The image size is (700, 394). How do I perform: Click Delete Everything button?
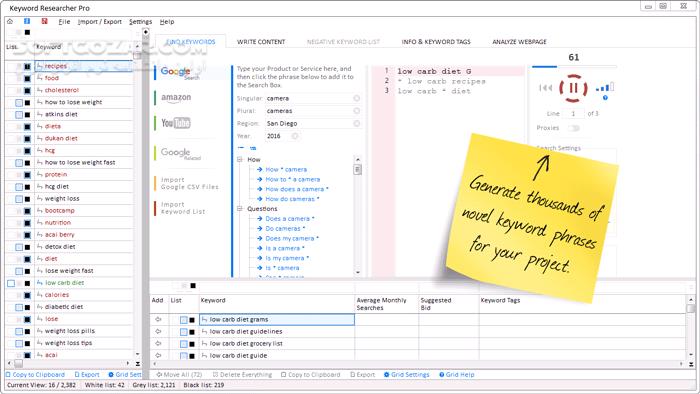(242, 375)
